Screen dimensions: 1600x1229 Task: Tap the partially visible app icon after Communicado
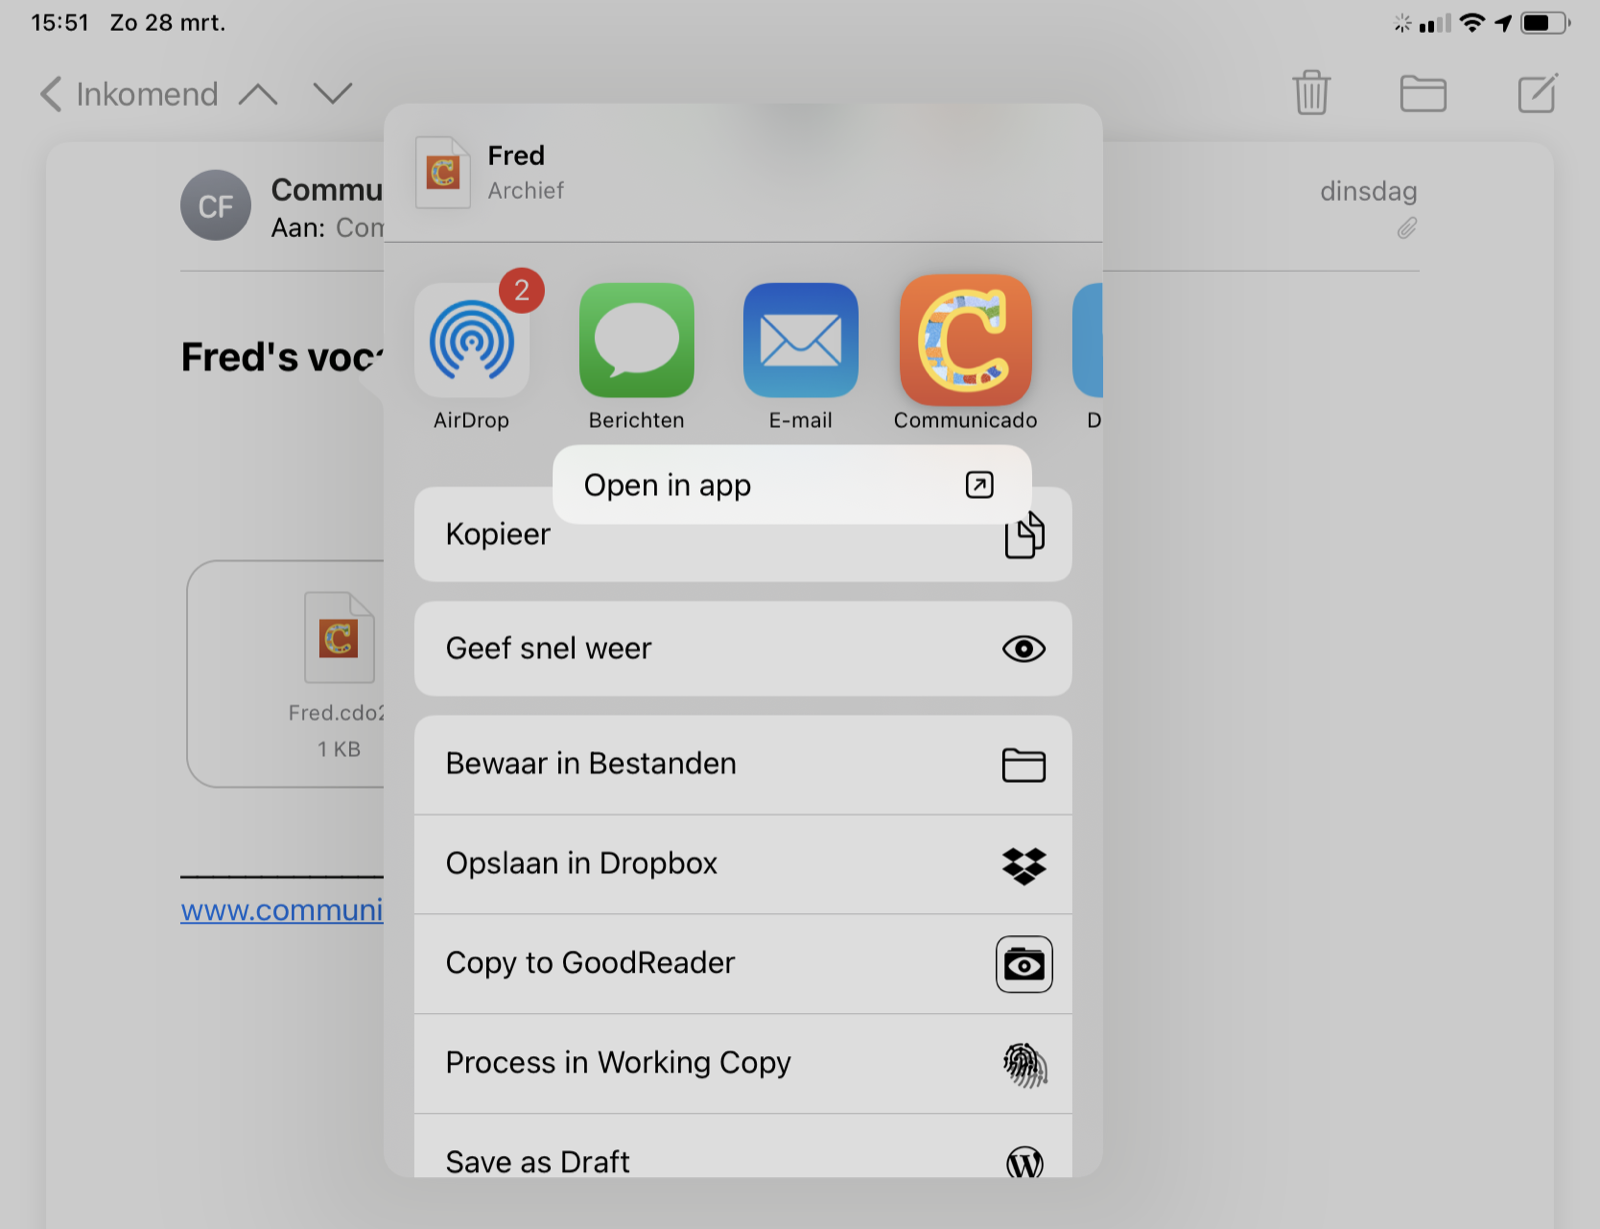click(1088, 340)
